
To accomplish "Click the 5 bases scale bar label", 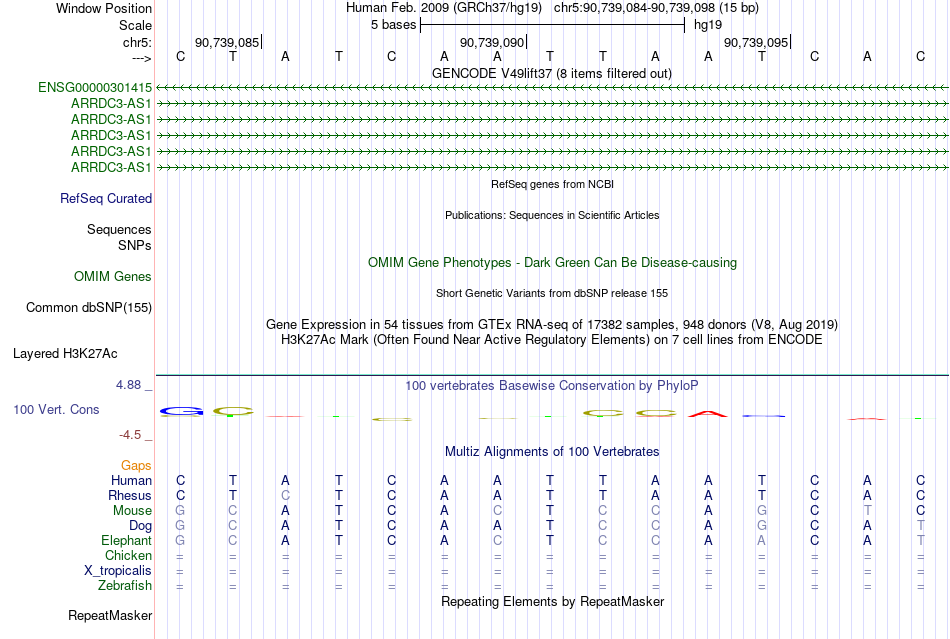I will tap(394, 25).
